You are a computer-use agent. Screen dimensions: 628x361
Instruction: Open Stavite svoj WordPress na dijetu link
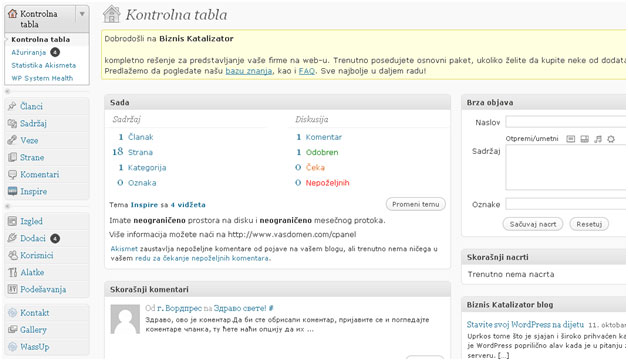(525, 325)
